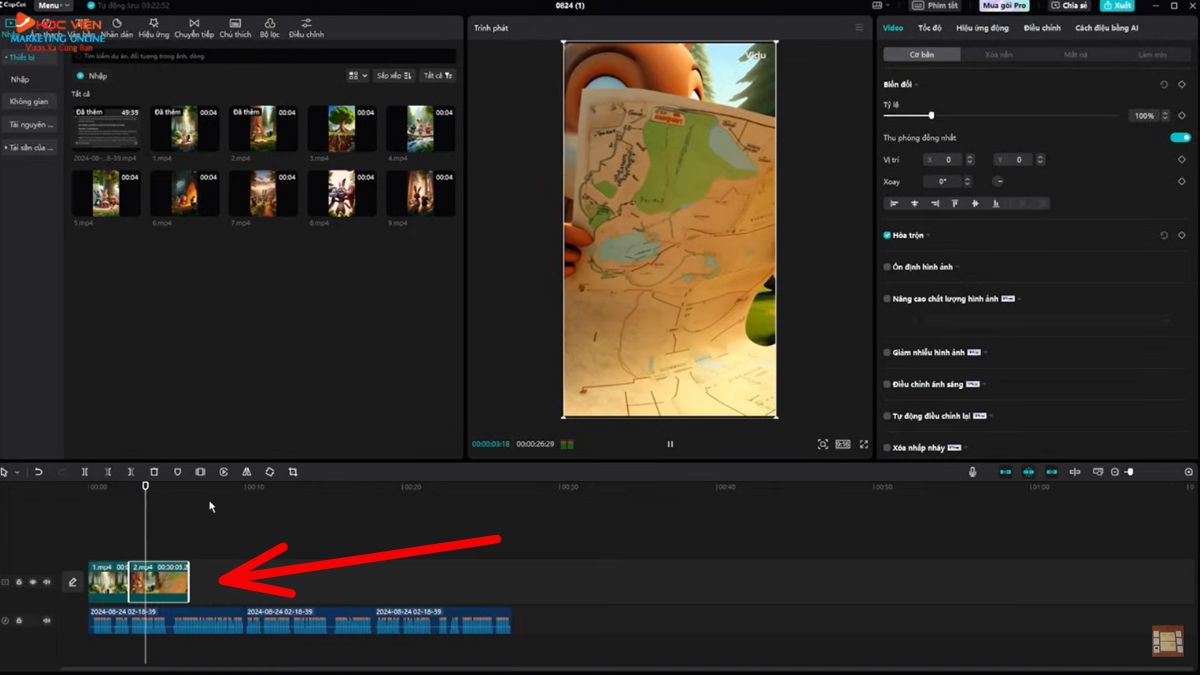Enable the Tự động điều chỉnh lại checkbox
Screen dimensions: 1200x675
pos(887,416)
